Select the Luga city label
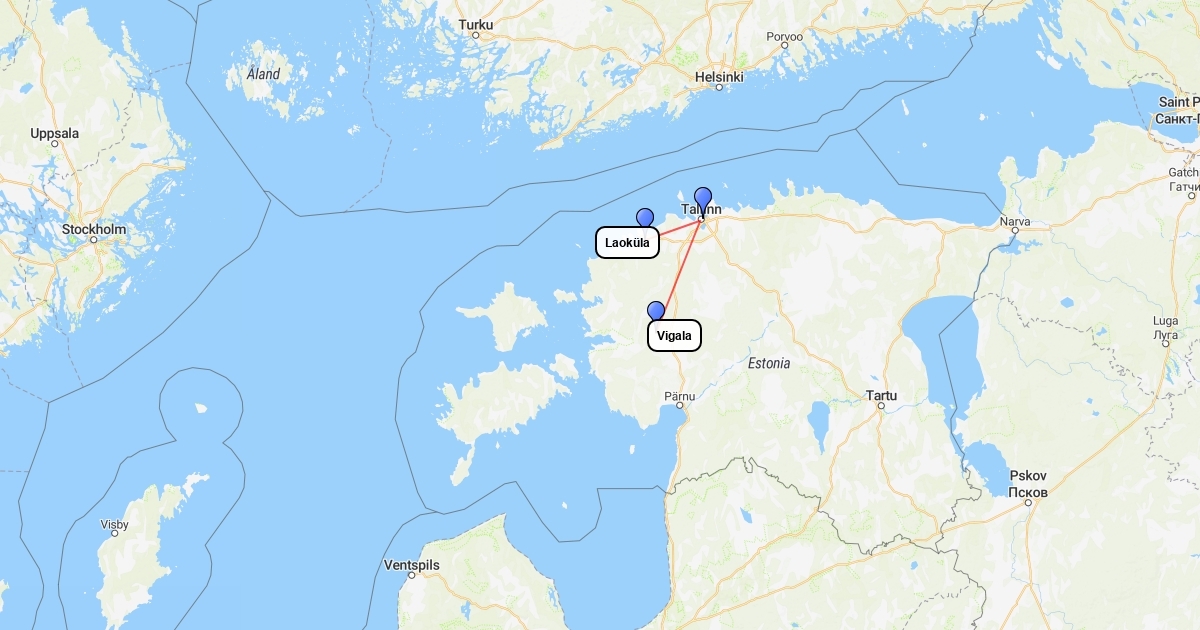The image size is (1200, 630). coord(1165,321)
